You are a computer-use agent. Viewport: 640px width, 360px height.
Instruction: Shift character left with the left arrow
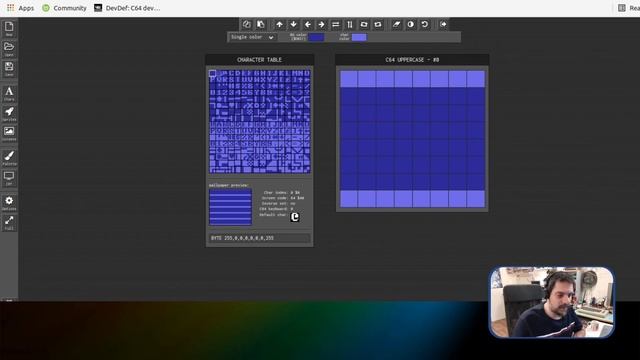(307, 24)
